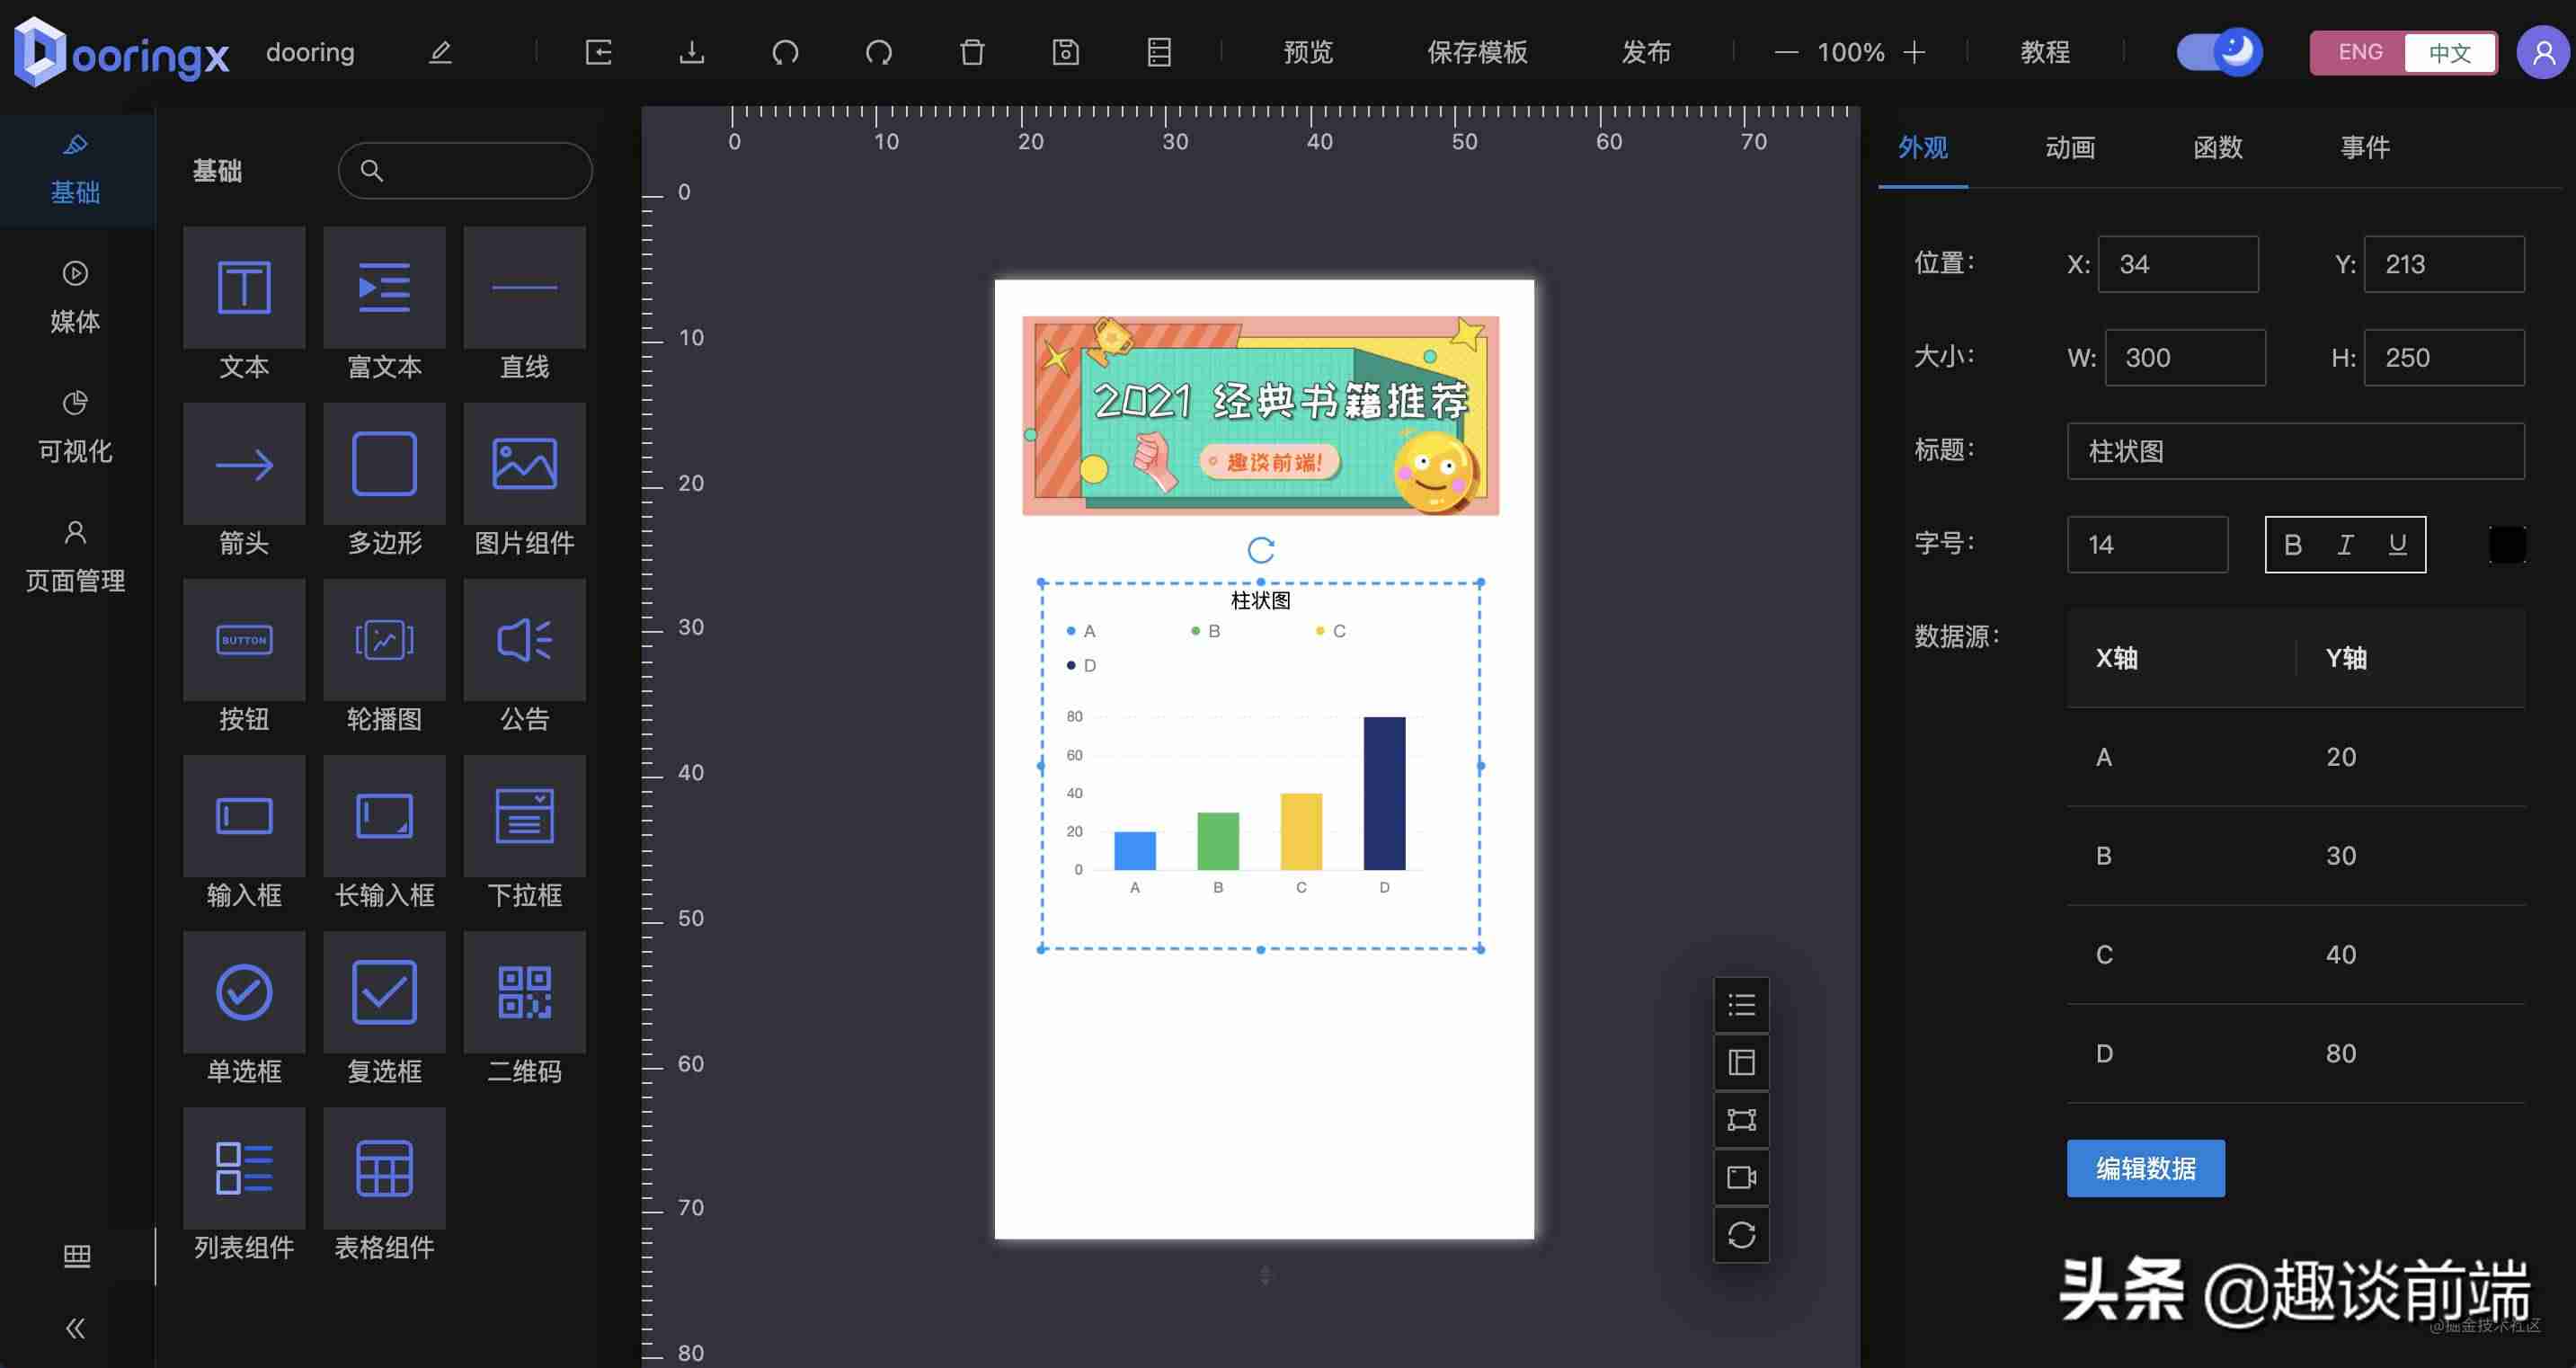Toggle underline on the chart title

click(2397, 545)
